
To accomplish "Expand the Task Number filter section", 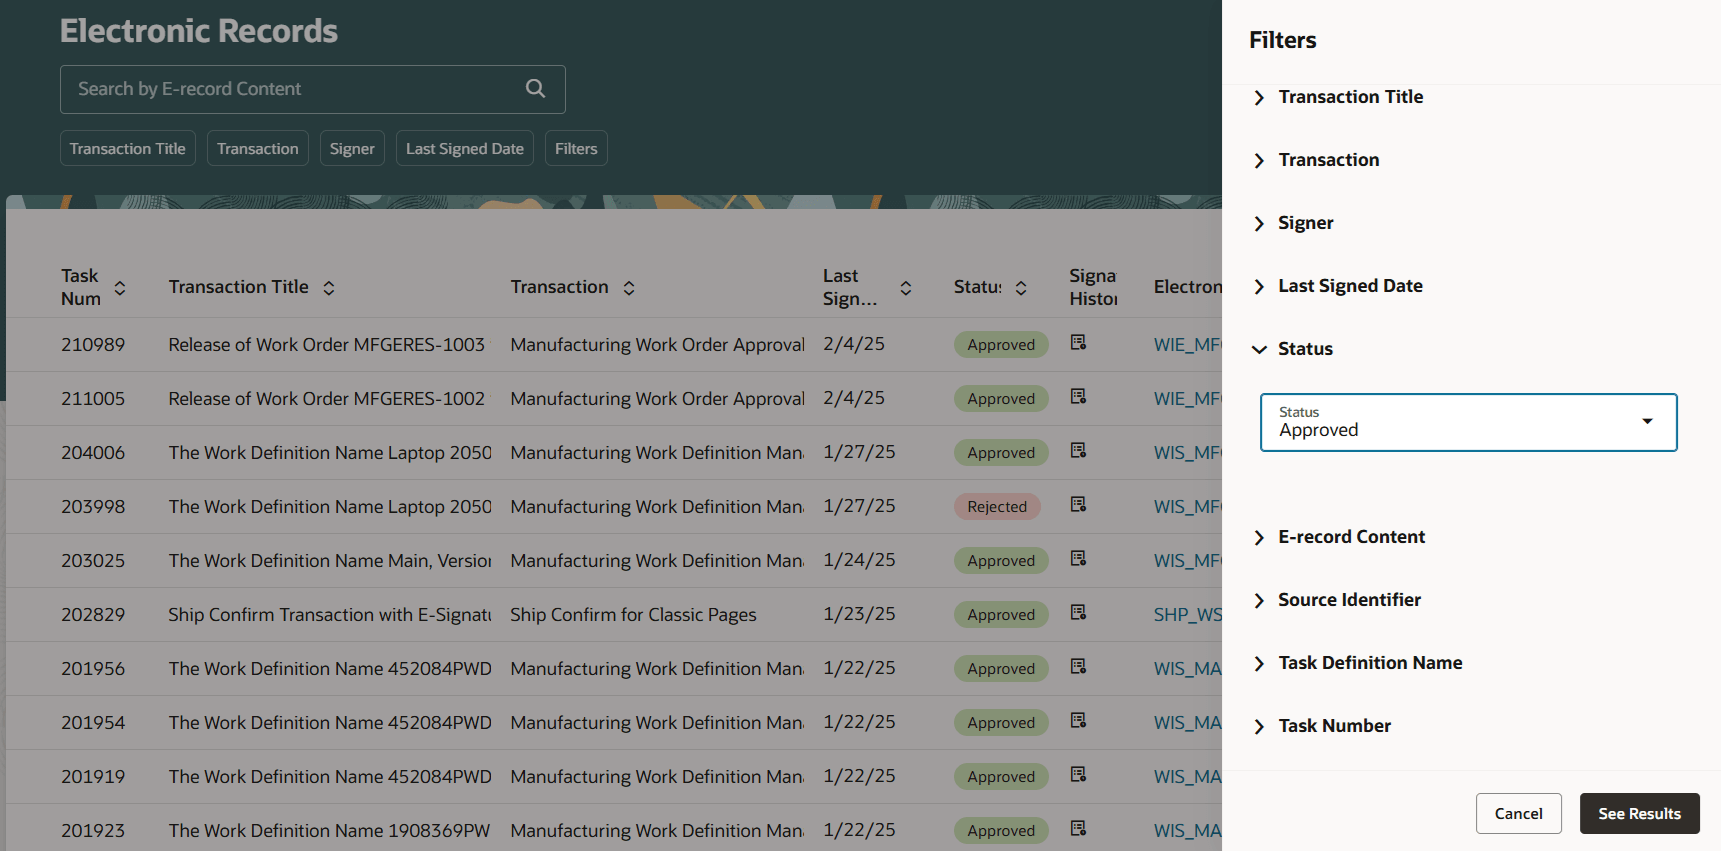I will pyautogui.click(x=1260, y=726).
